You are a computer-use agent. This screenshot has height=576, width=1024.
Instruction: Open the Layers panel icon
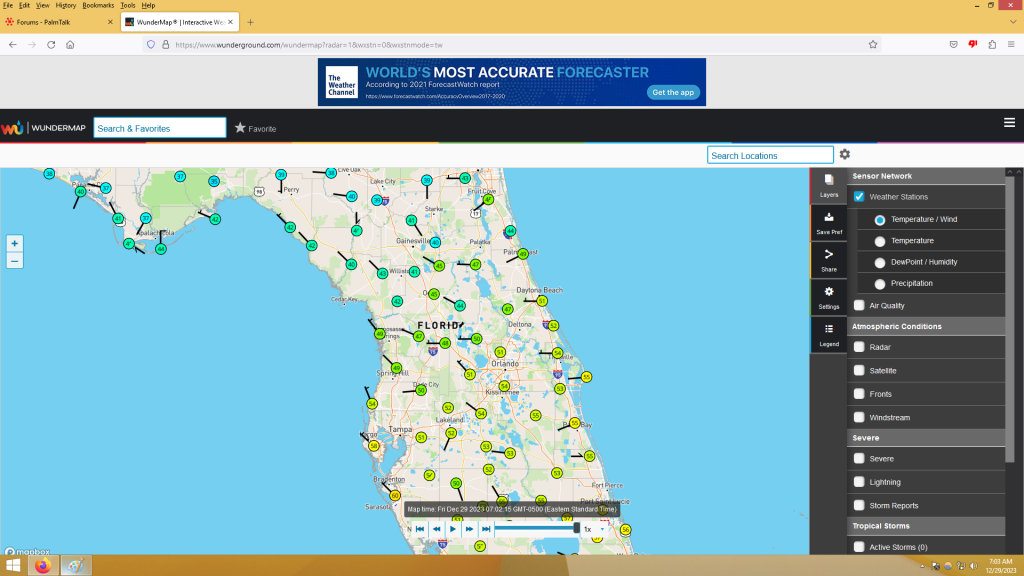click(829, 186)
